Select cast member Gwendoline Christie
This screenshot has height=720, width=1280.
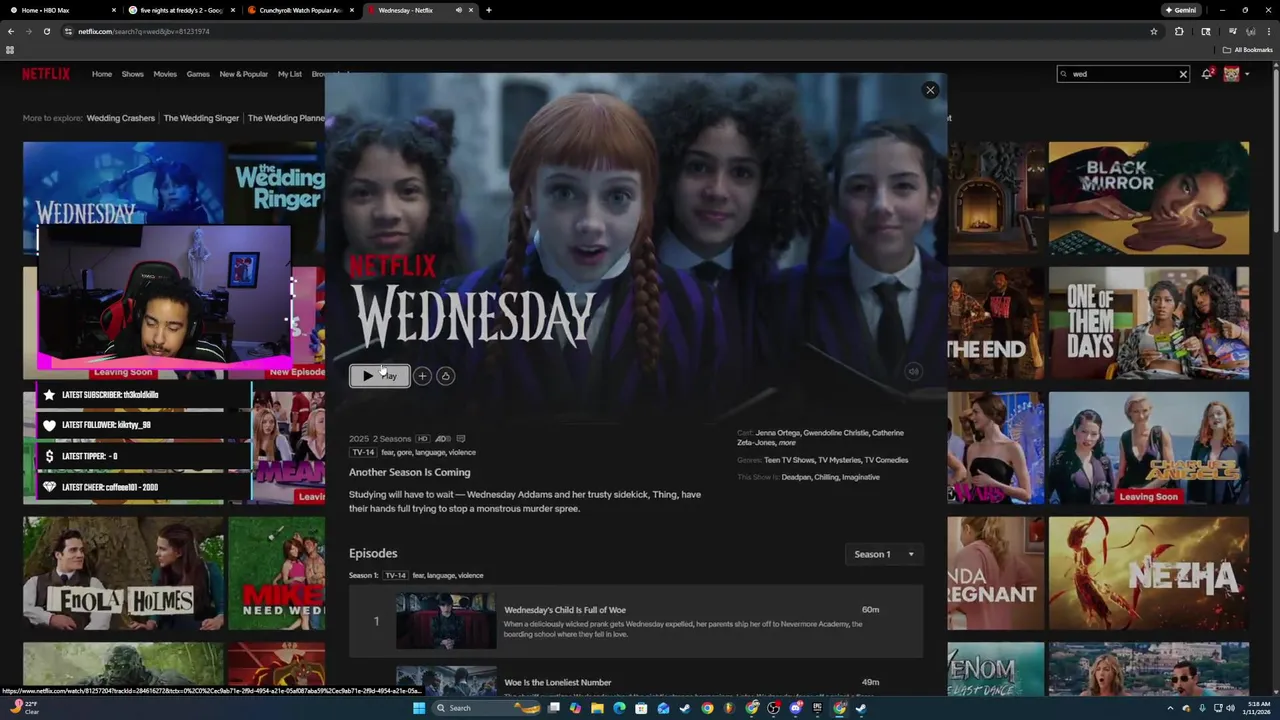click(835, 433)
